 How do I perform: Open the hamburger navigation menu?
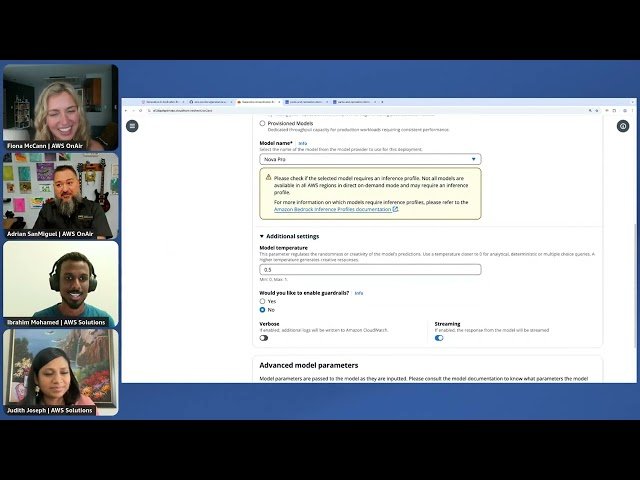[132, 126]
